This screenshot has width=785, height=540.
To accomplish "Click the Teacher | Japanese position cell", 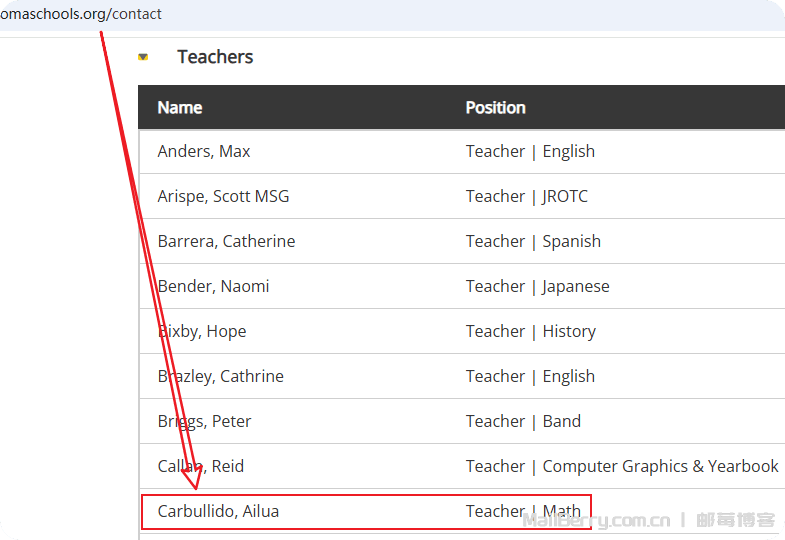I will [x=537, y=286].
